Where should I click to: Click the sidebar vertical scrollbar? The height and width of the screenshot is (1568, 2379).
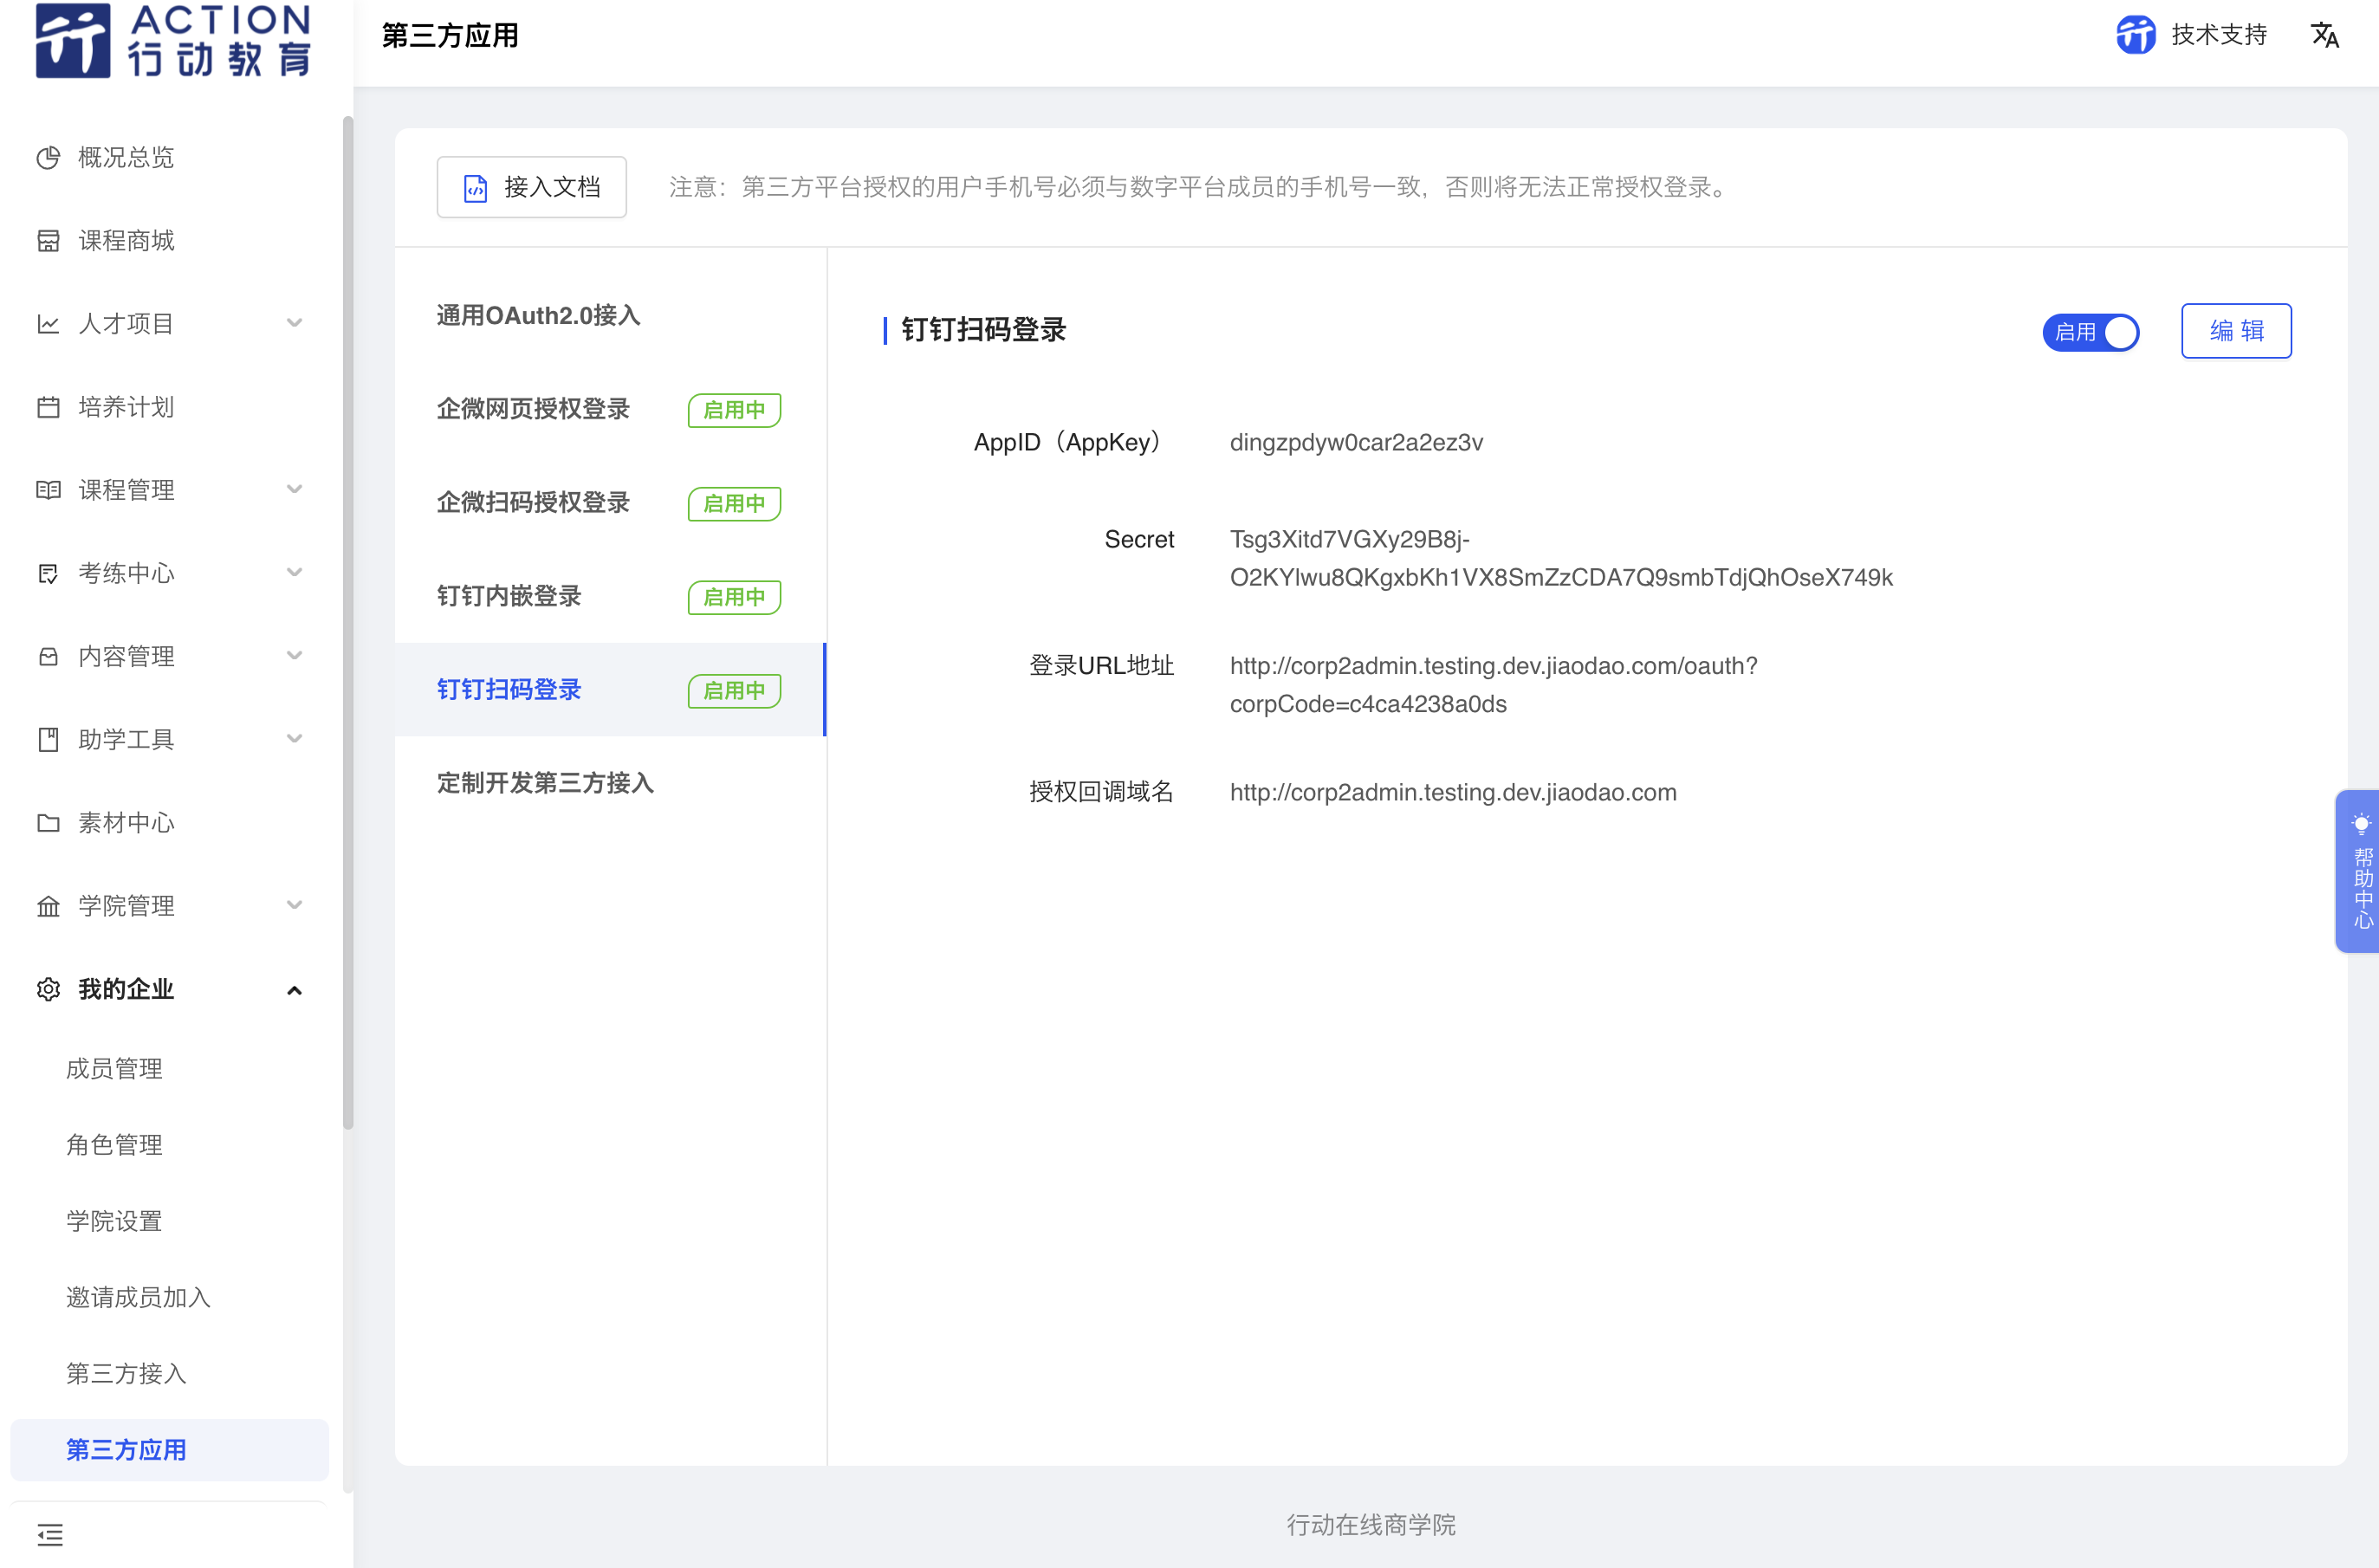pos(348,623)
